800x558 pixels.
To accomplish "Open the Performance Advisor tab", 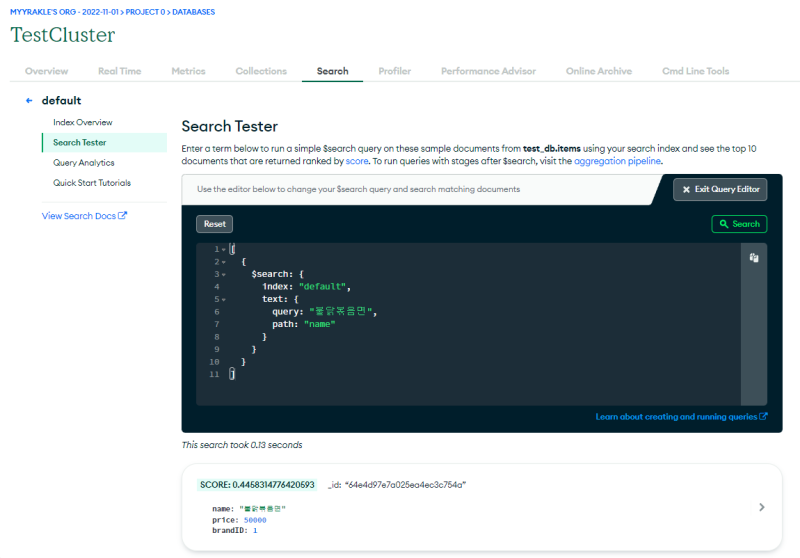I will [488, 72].
